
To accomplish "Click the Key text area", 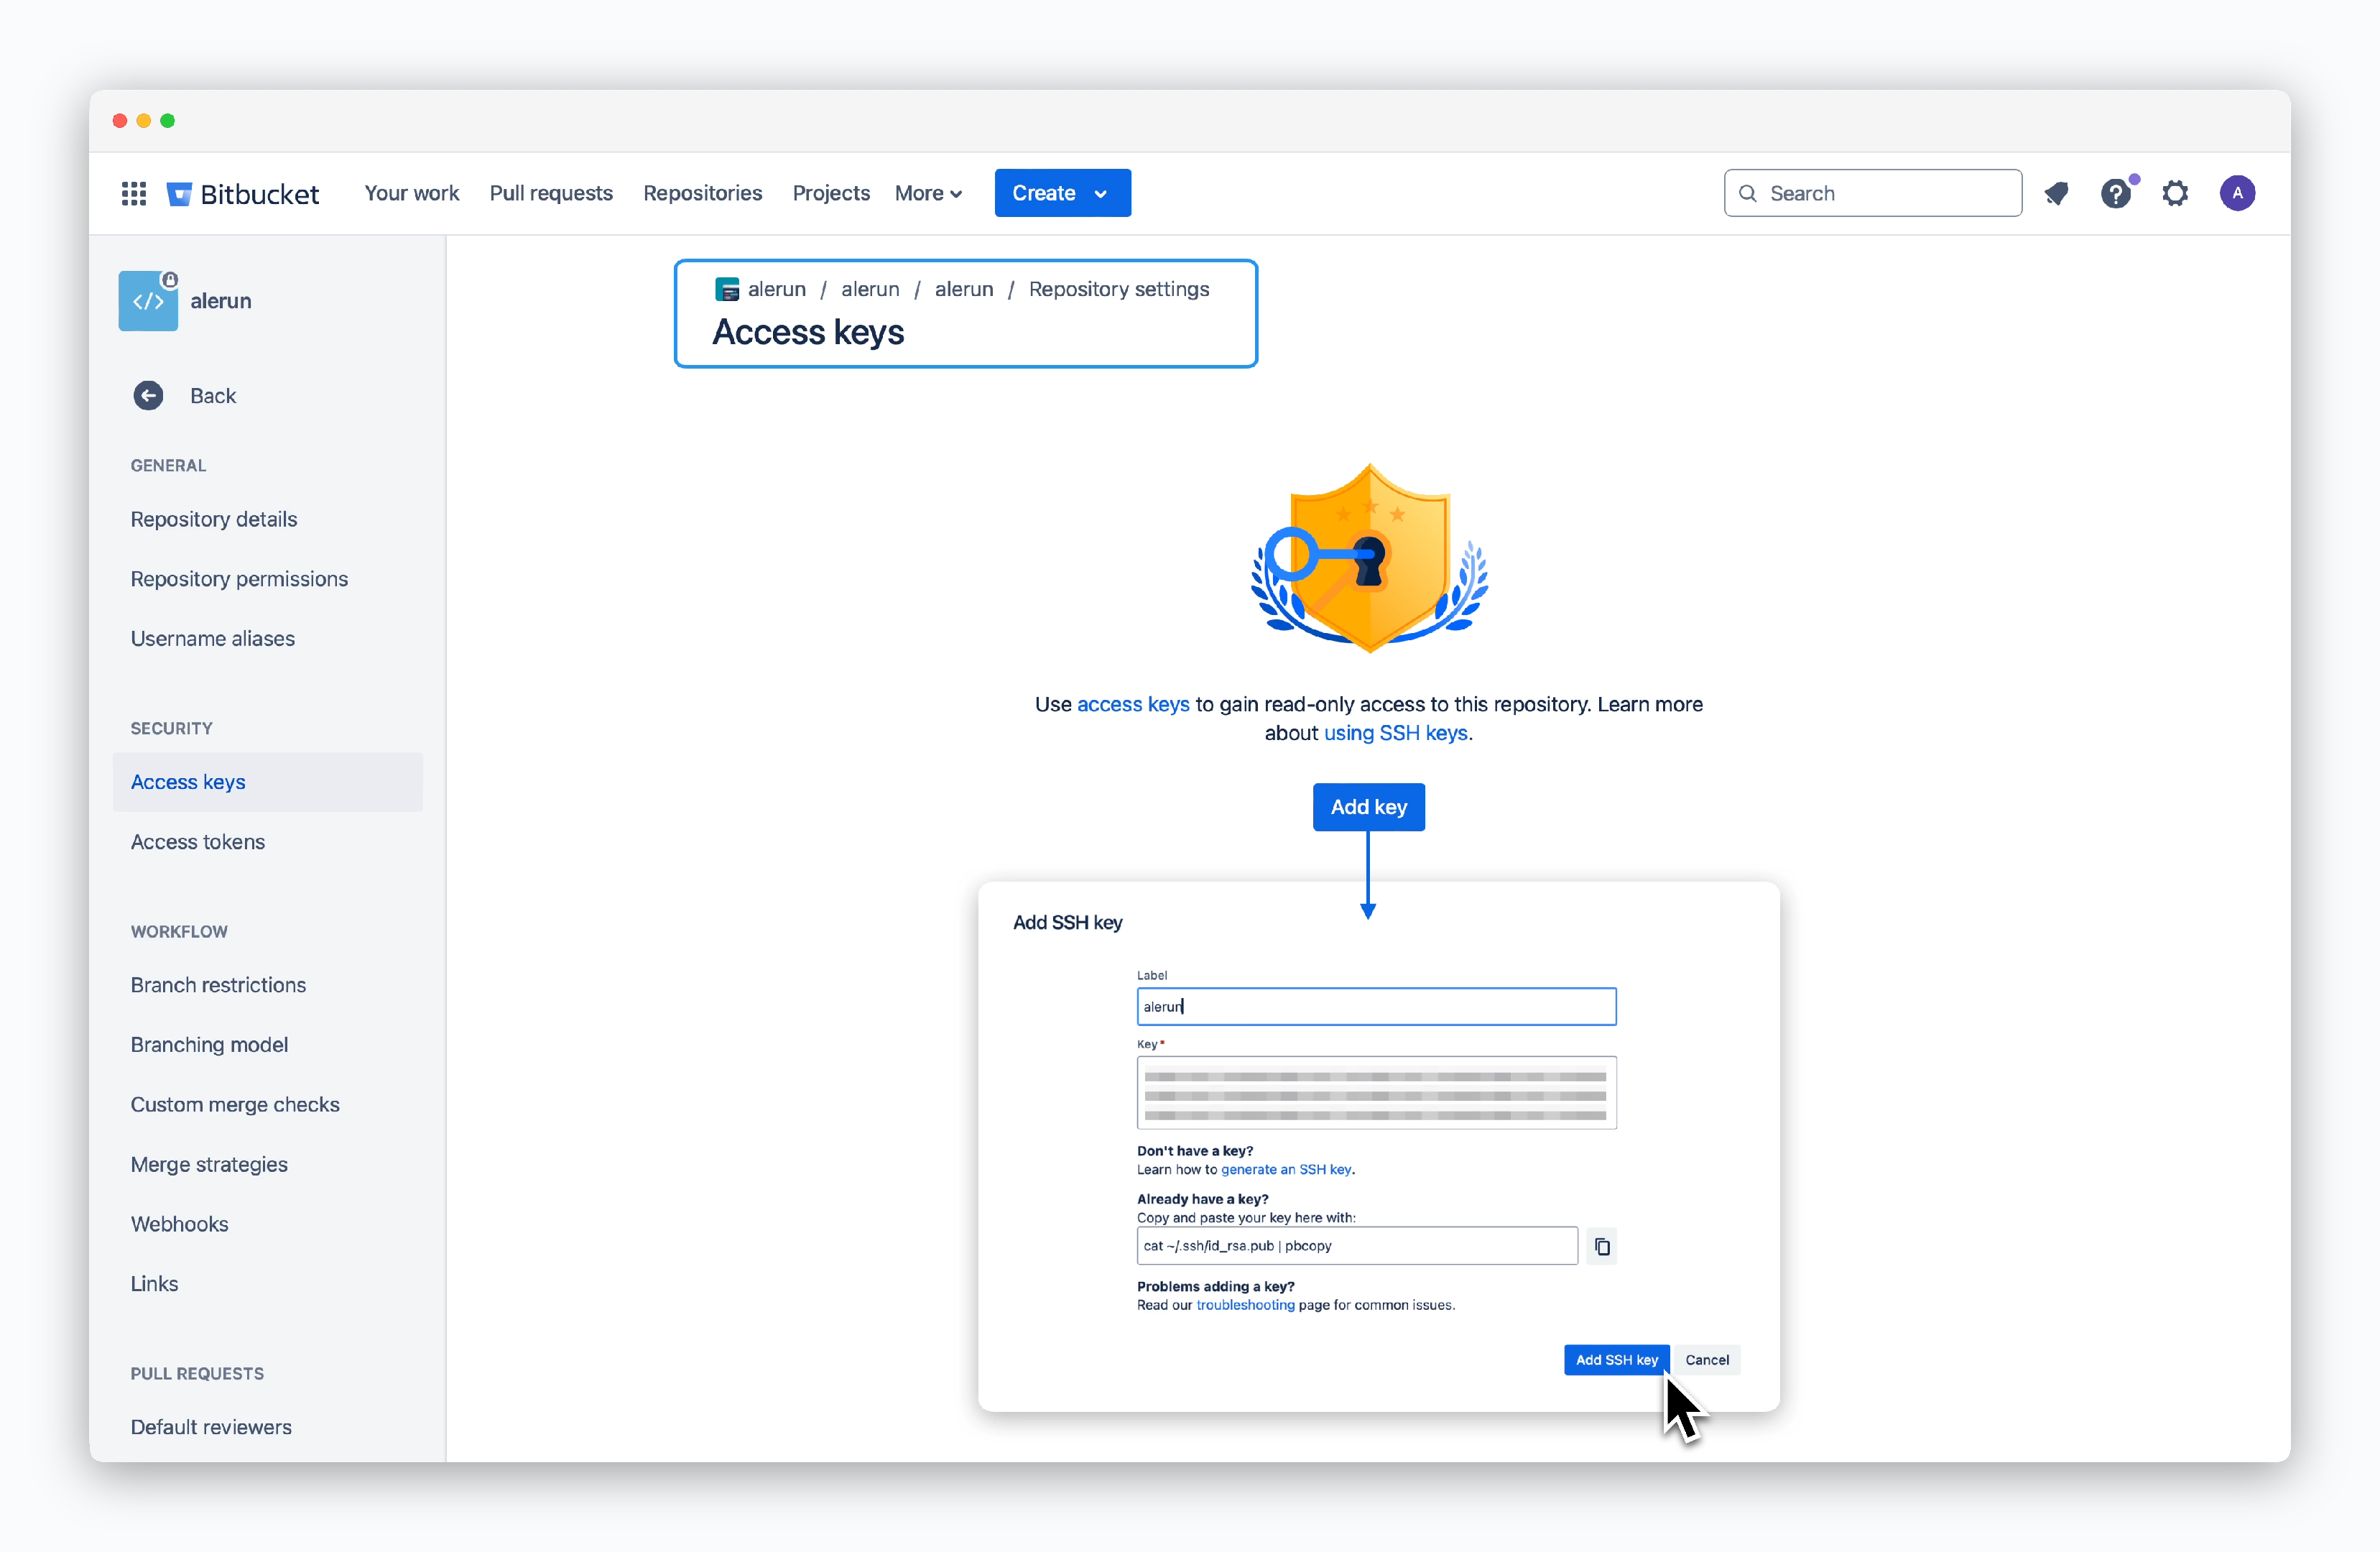I will pyautogui.click(x=1376, y=1093).
